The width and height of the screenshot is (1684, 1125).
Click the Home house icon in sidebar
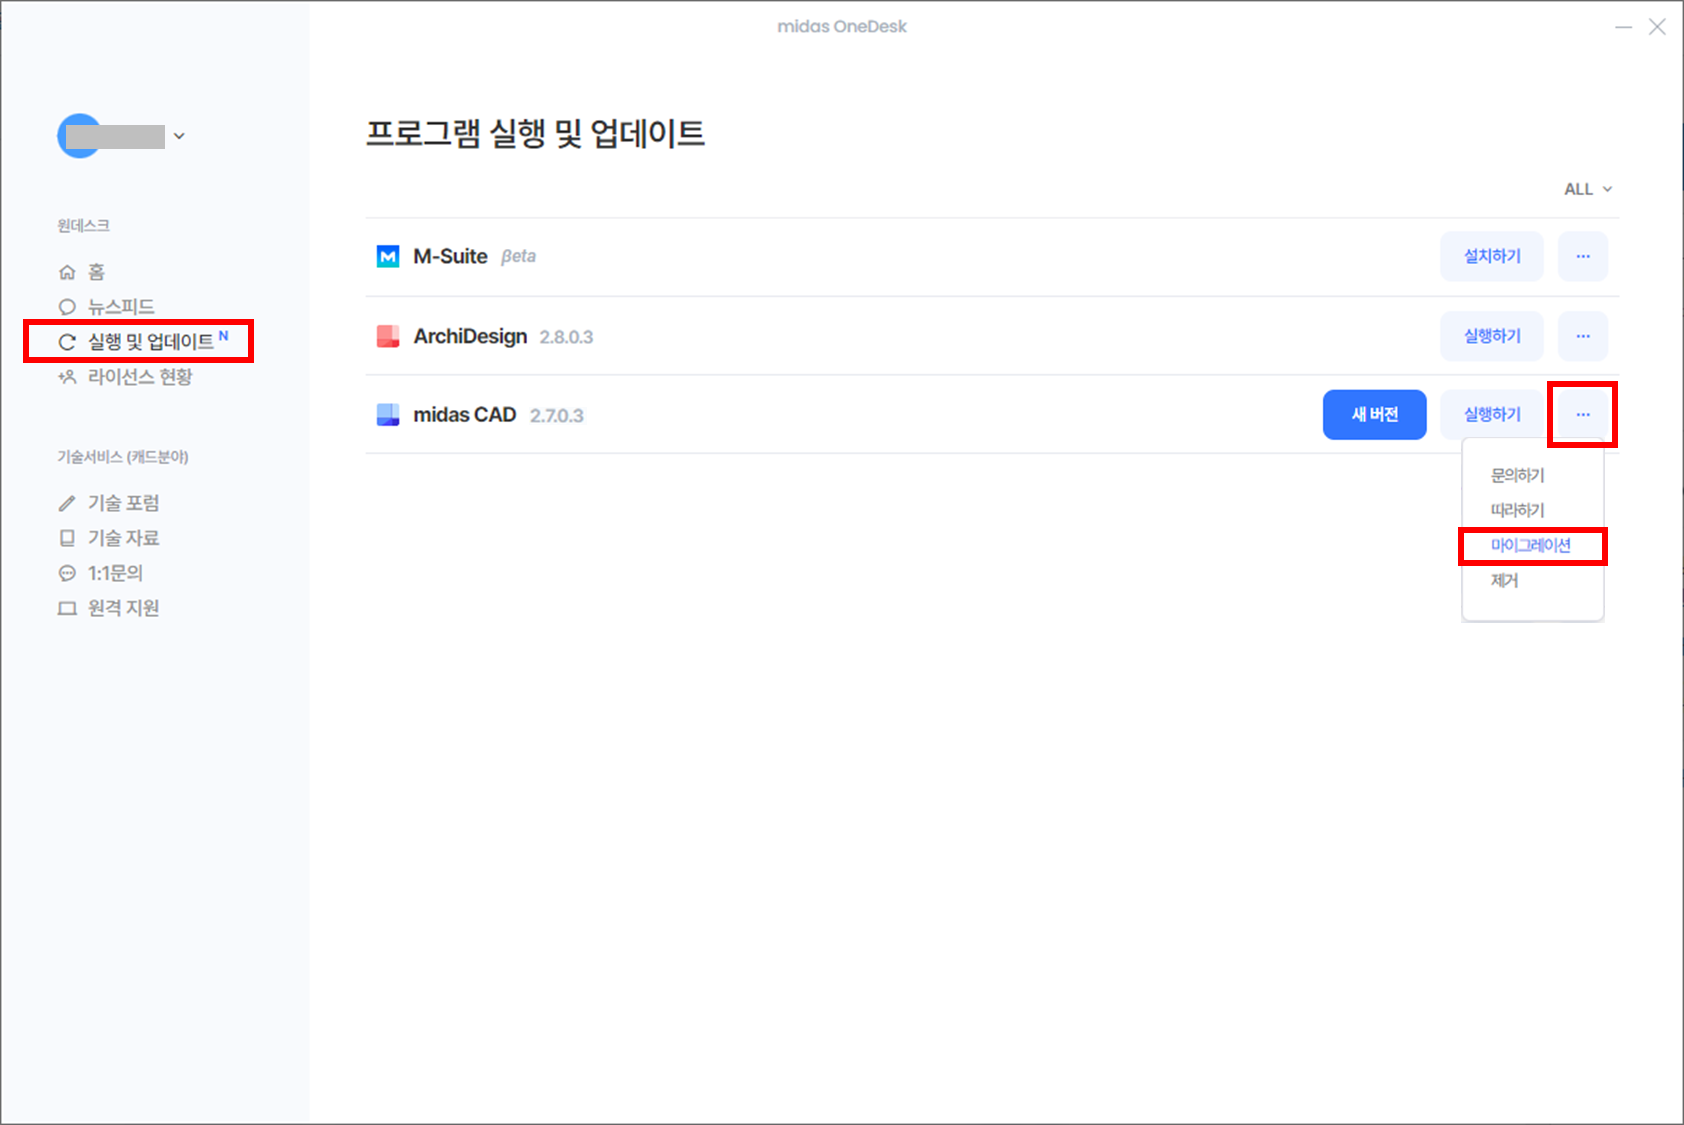pyautogui.click(x=67, y=272)
